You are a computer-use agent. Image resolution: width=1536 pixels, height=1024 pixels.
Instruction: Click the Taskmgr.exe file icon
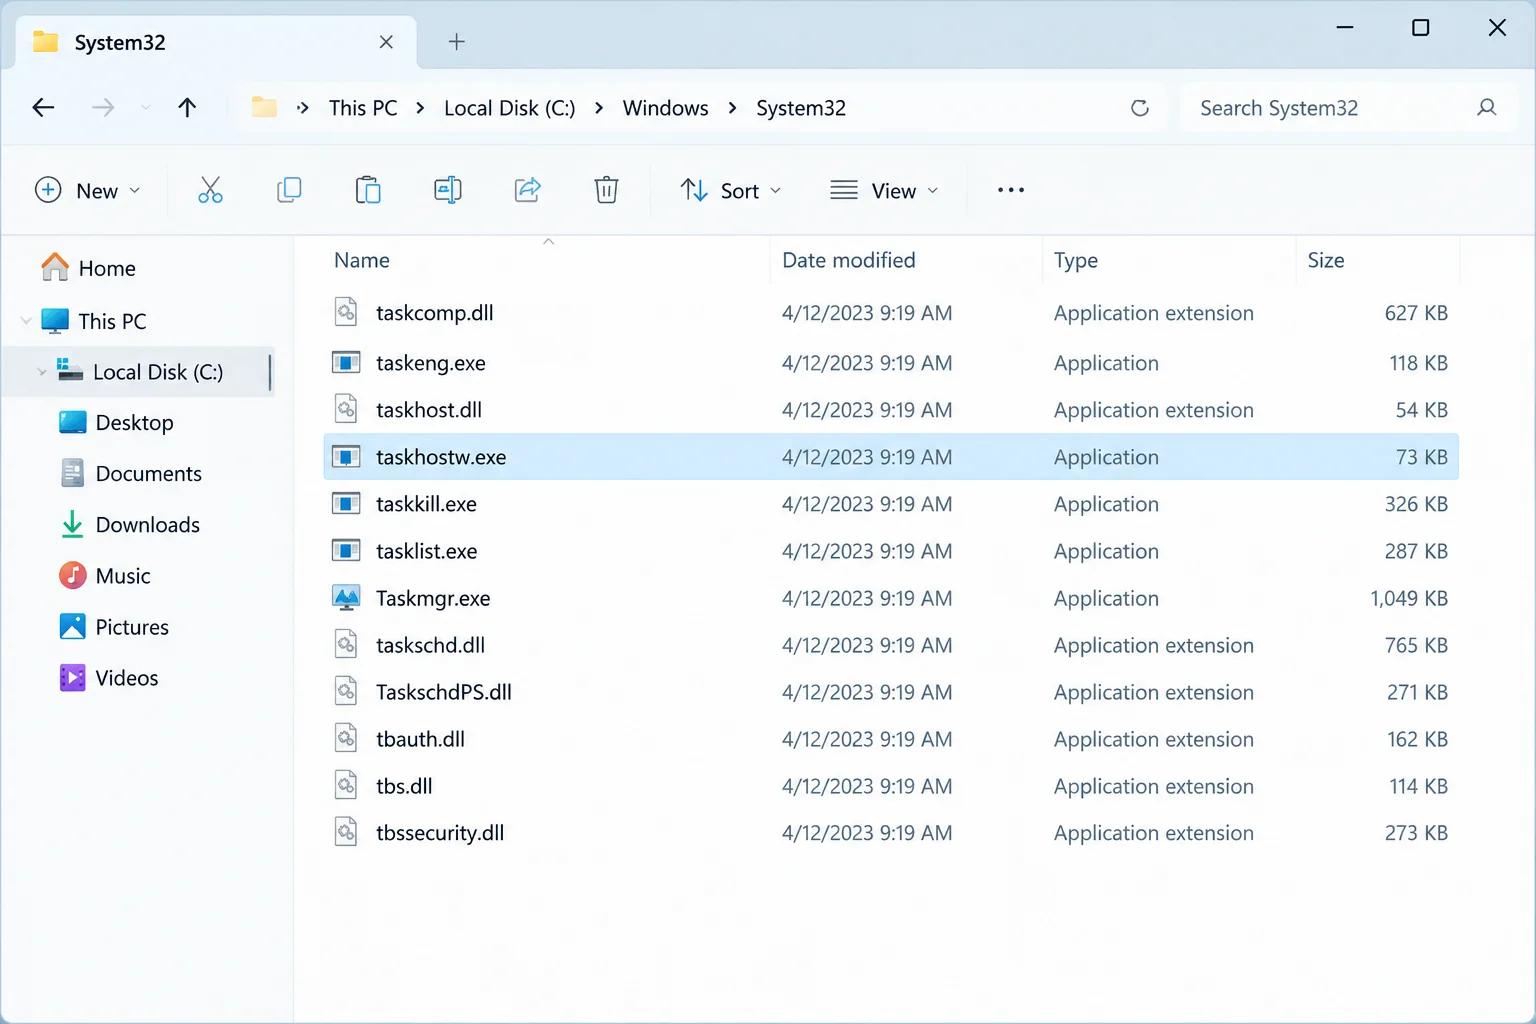click(346, 598)
